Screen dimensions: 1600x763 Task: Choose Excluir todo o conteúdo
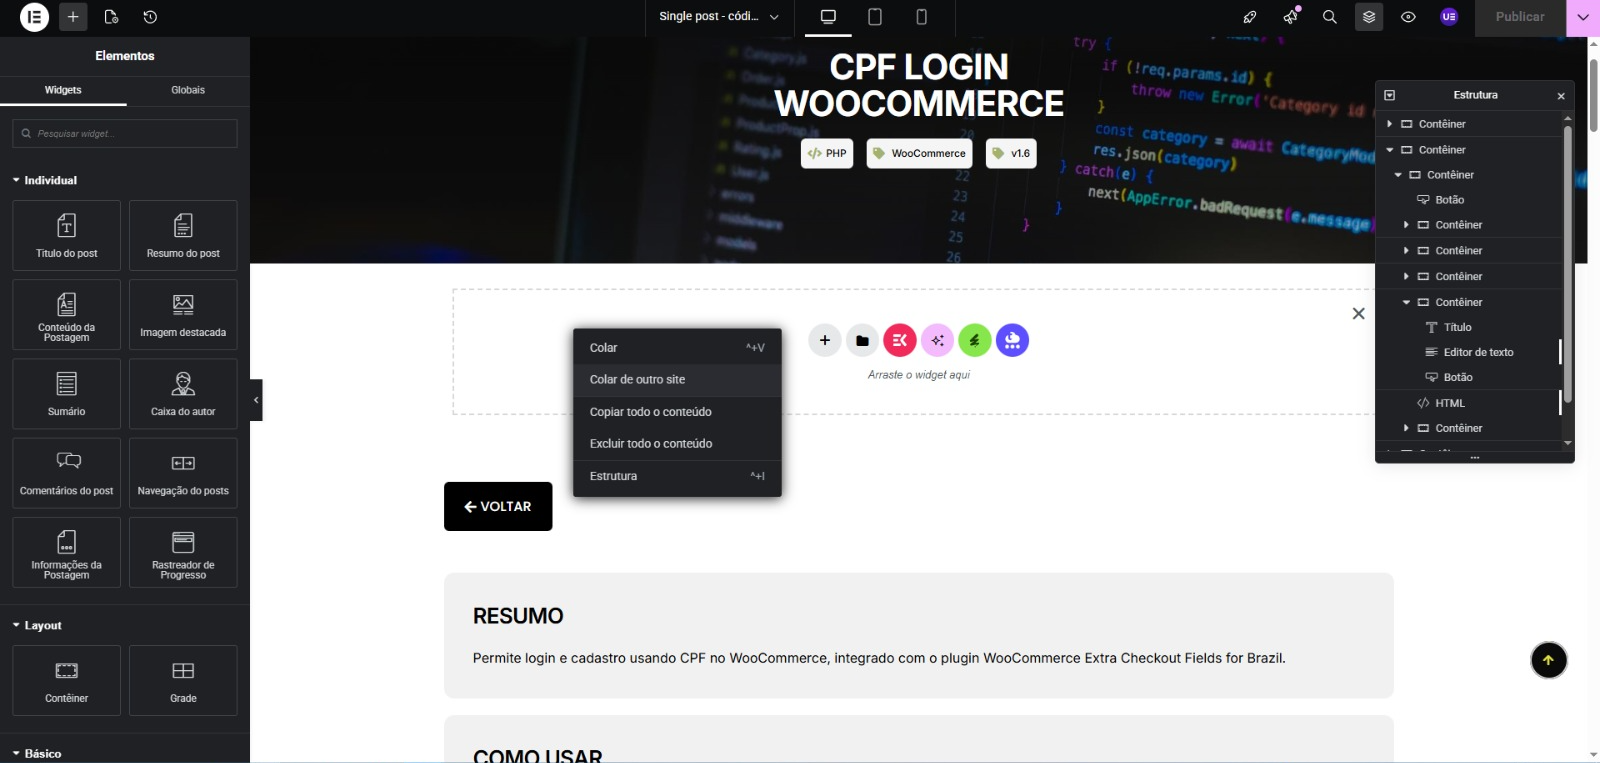(x=677, y=444)
